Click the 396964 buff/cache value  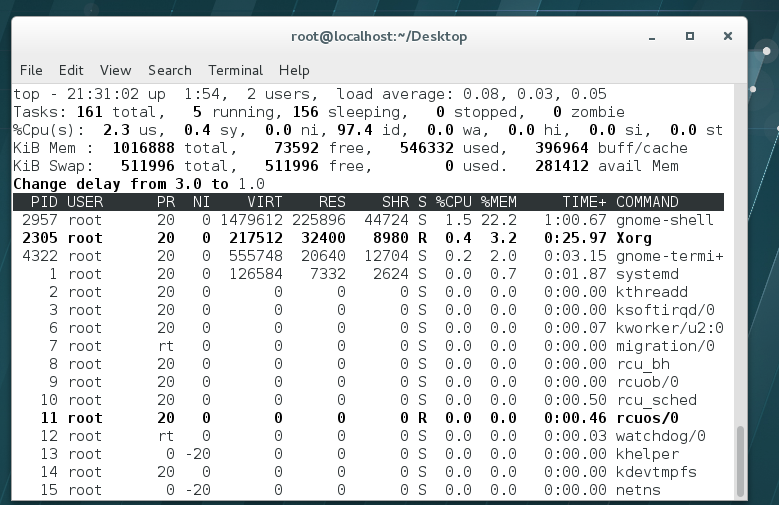pyautogui.click(x=562, y=148)
